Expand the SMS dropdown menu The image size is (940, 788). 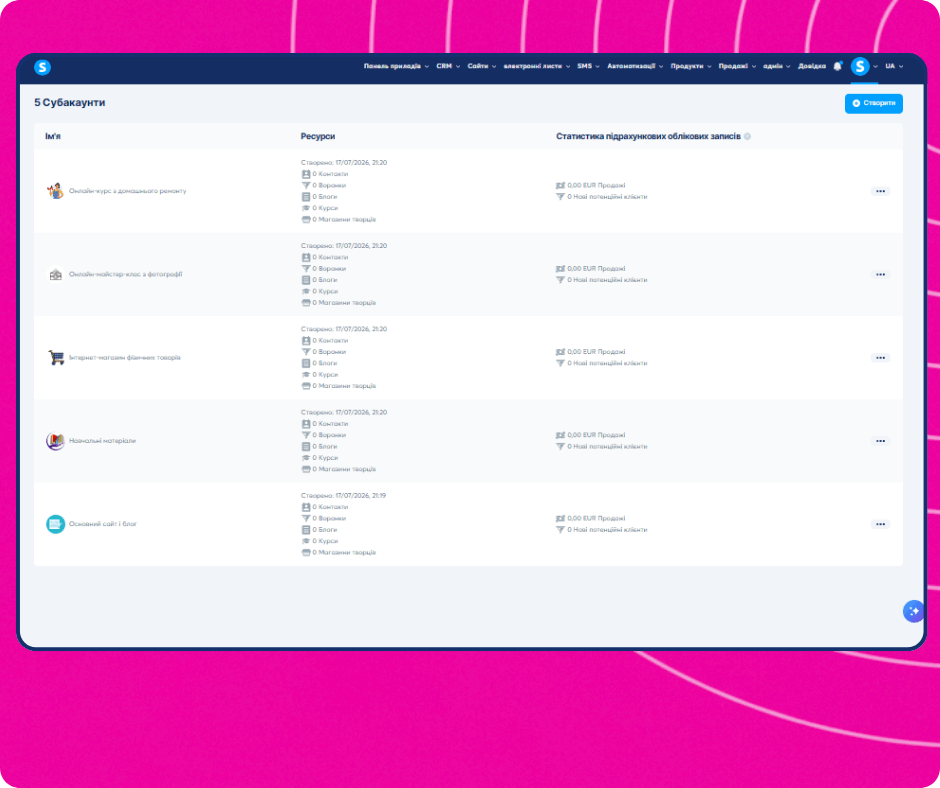pyautogui.click(x=588, y=66)
